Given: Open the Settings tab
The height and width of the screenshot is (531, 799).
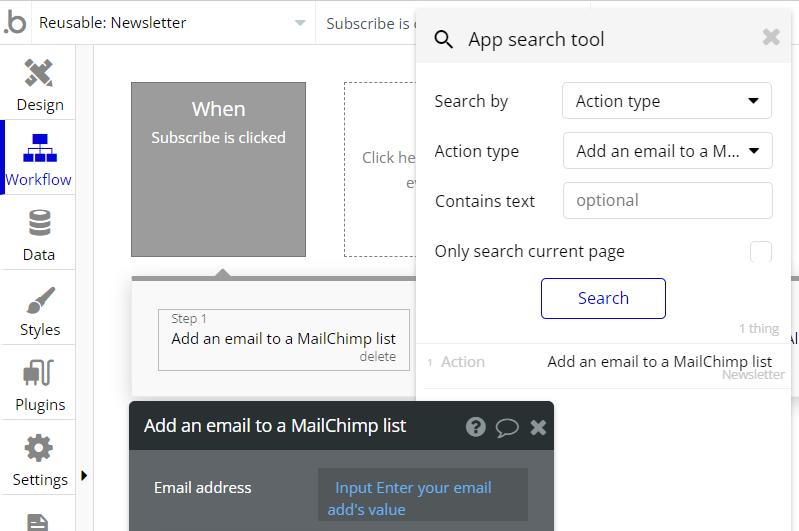Looking at the screenshot, I should [x=39, y=460].
